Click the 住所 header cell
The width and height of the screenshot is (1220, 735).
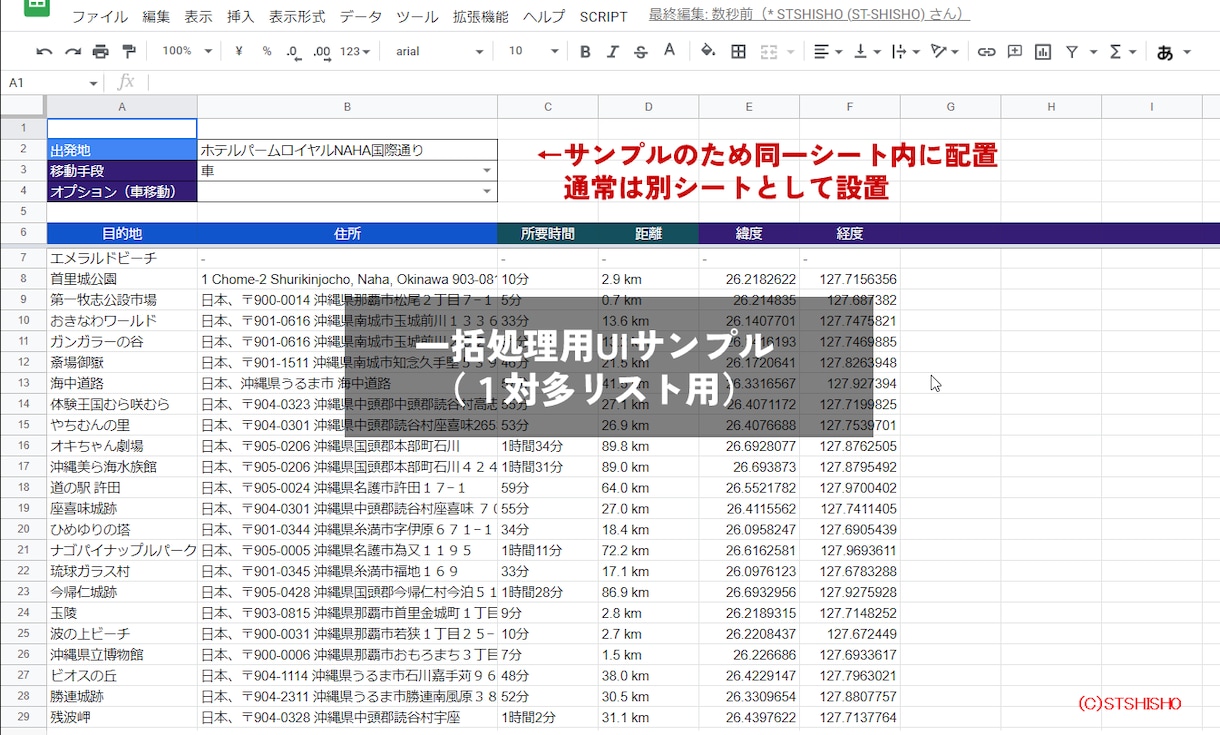(347, 234)
